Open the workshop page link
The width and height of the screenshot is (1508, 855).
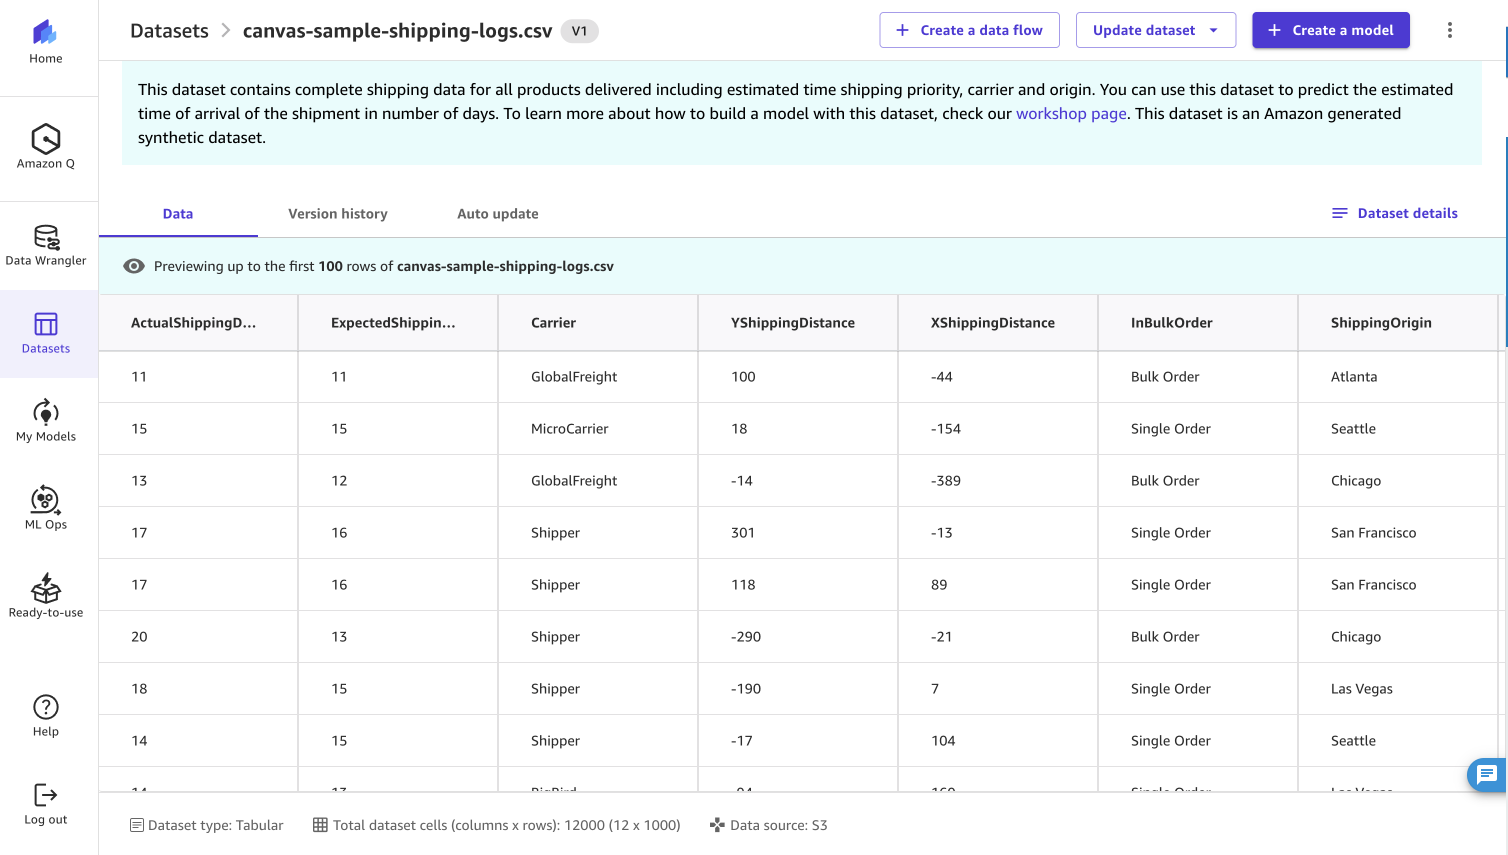click(x=1070, y=113)
